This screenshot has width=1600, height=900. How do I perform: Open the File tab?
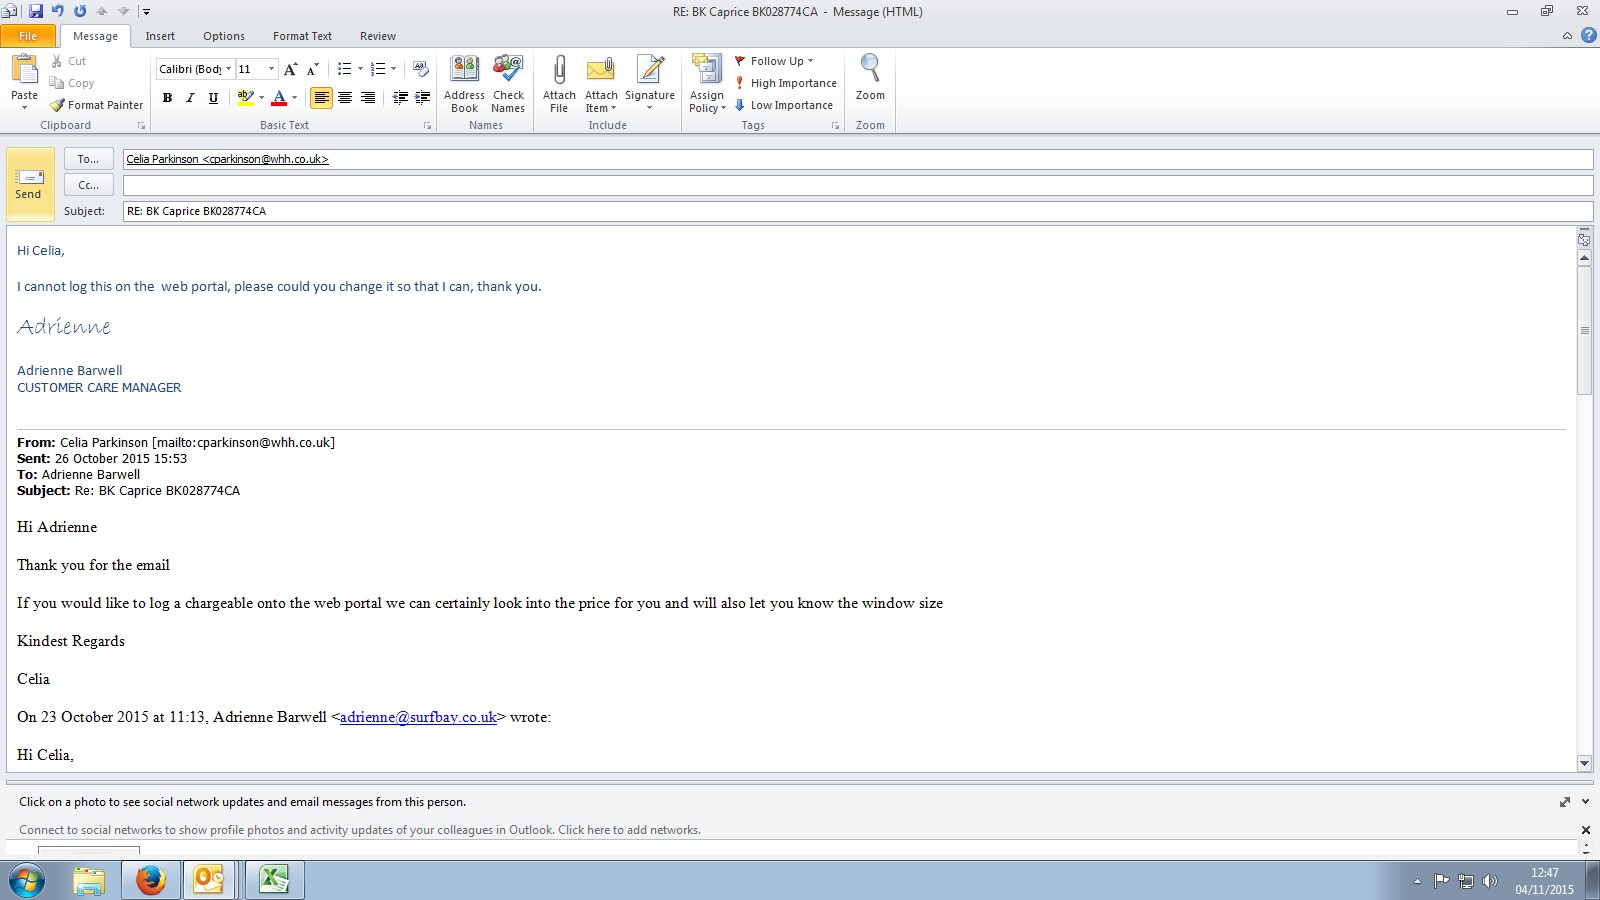[x=28, y=36]
